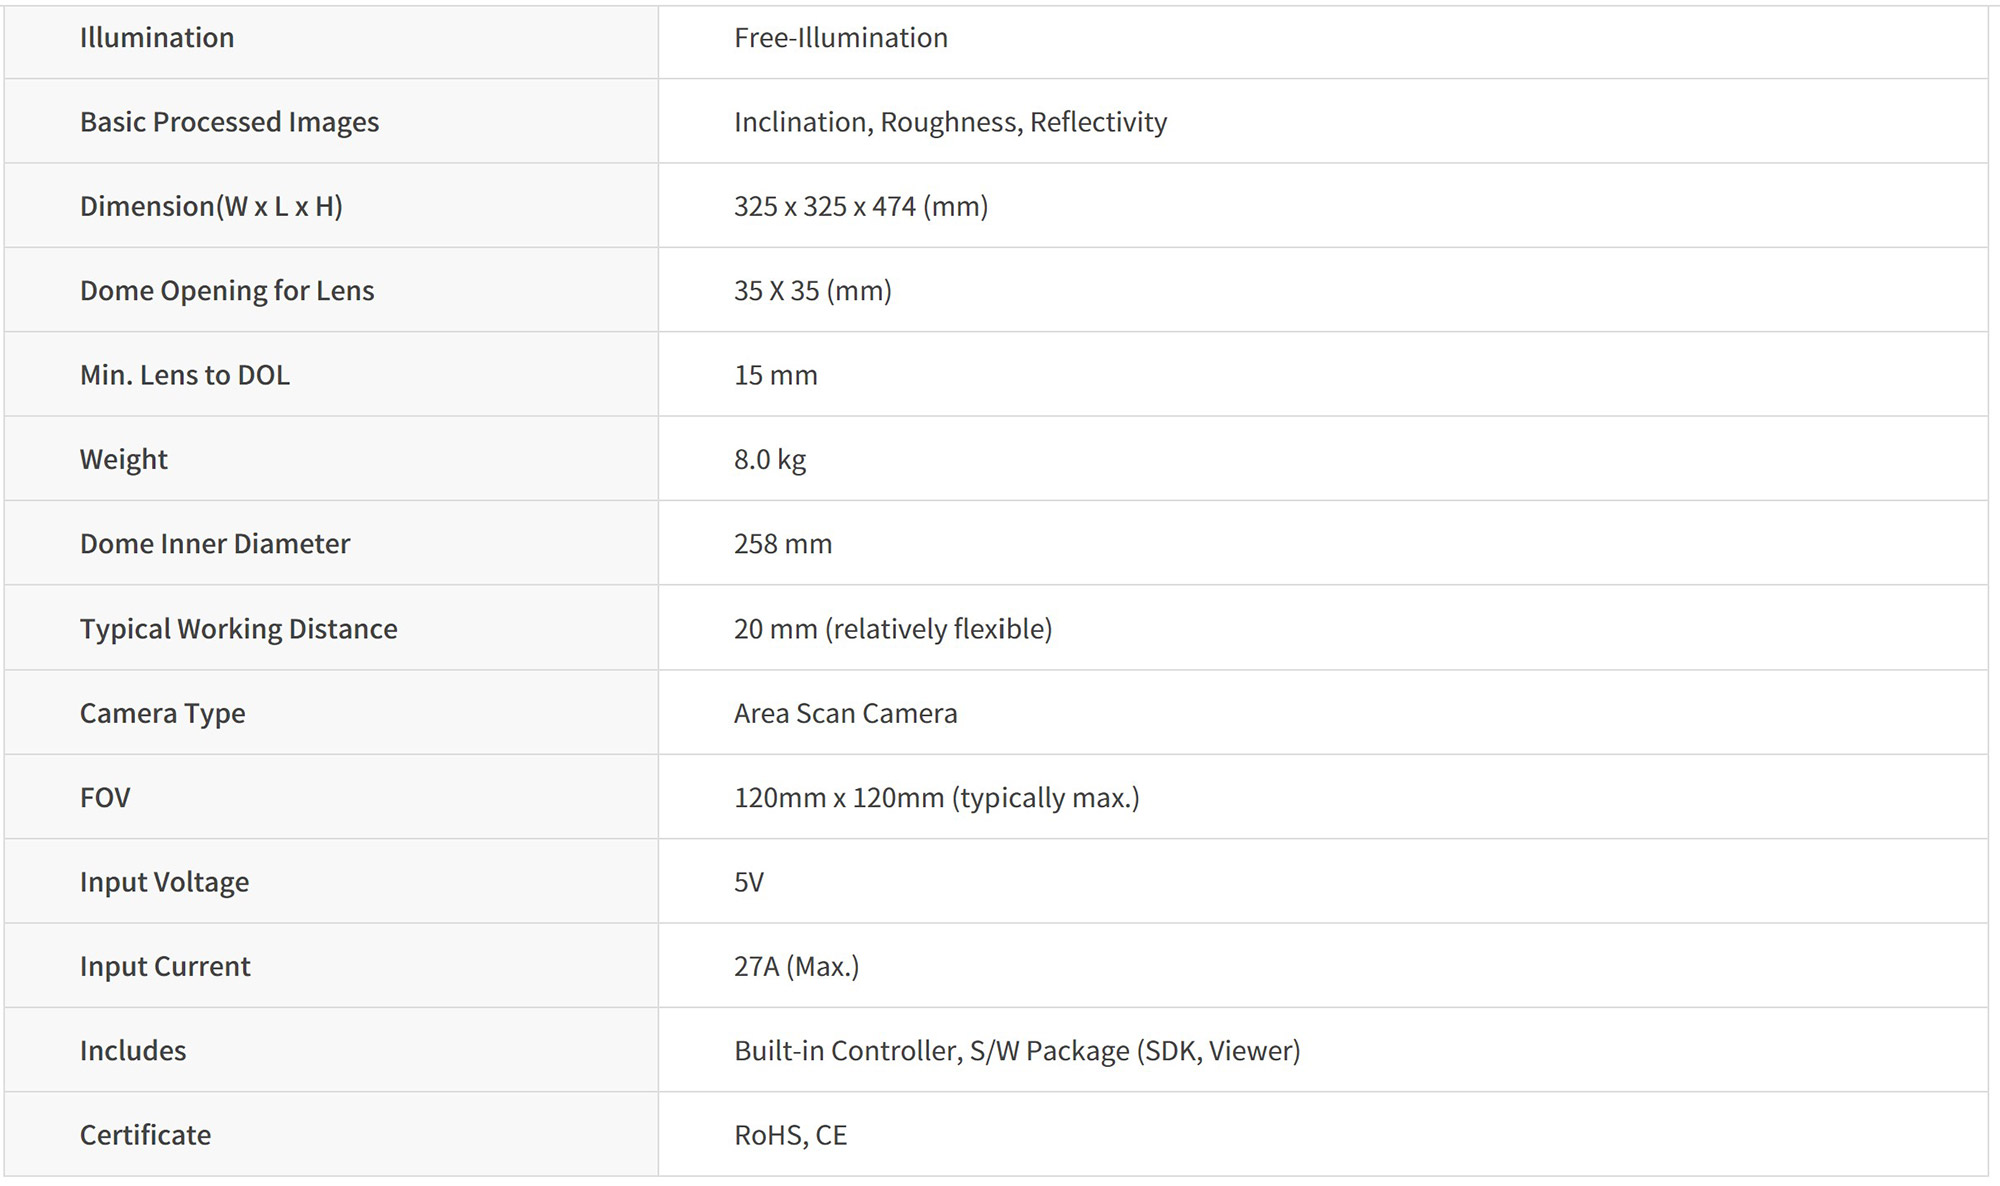Select the FOV row label
Viewport: 2000px width, 1186px height.
[105, 798]
